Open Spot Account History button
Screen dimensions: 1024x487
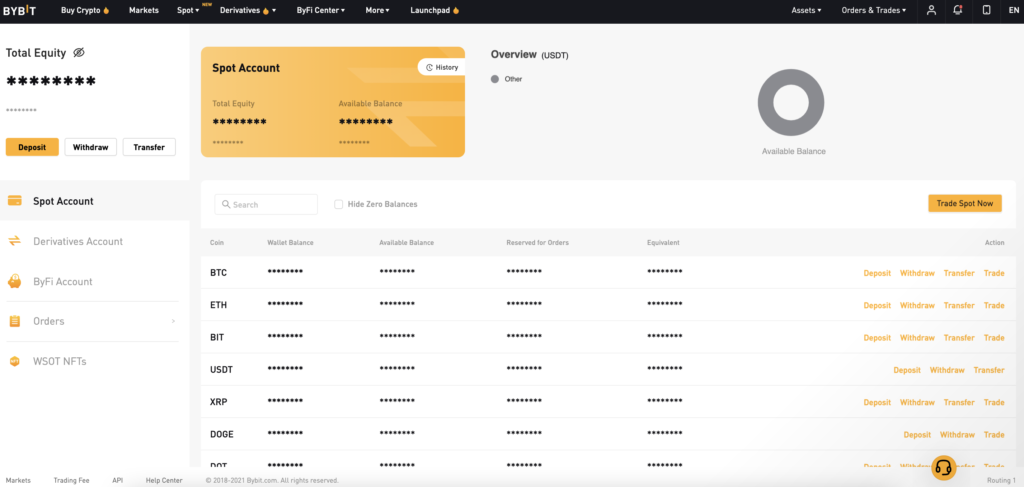coord(441,67)
